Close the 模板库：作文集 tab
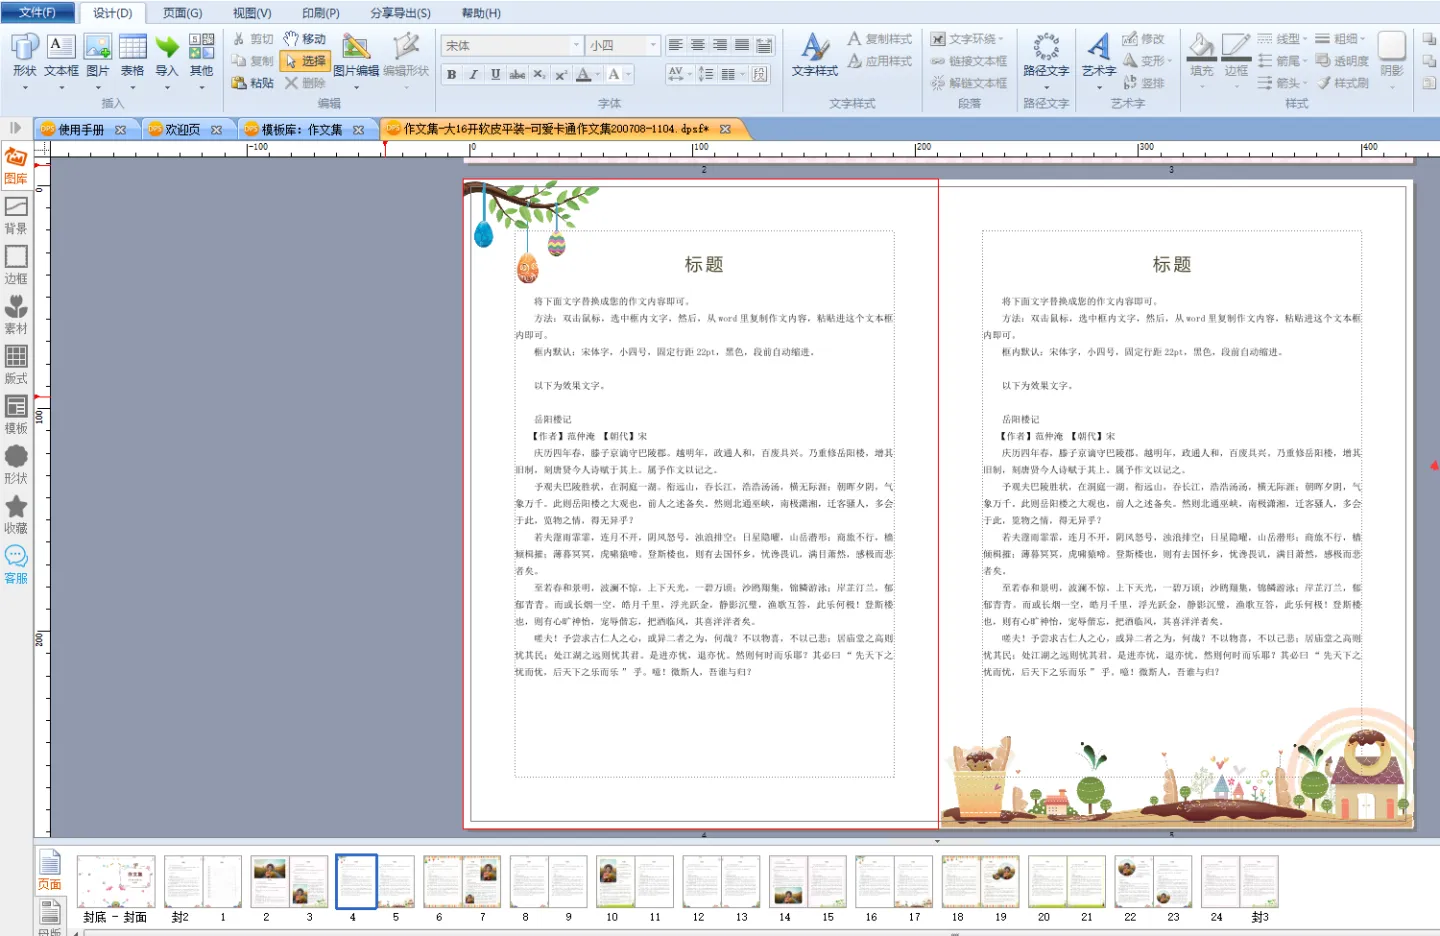 tap(358, 130)
